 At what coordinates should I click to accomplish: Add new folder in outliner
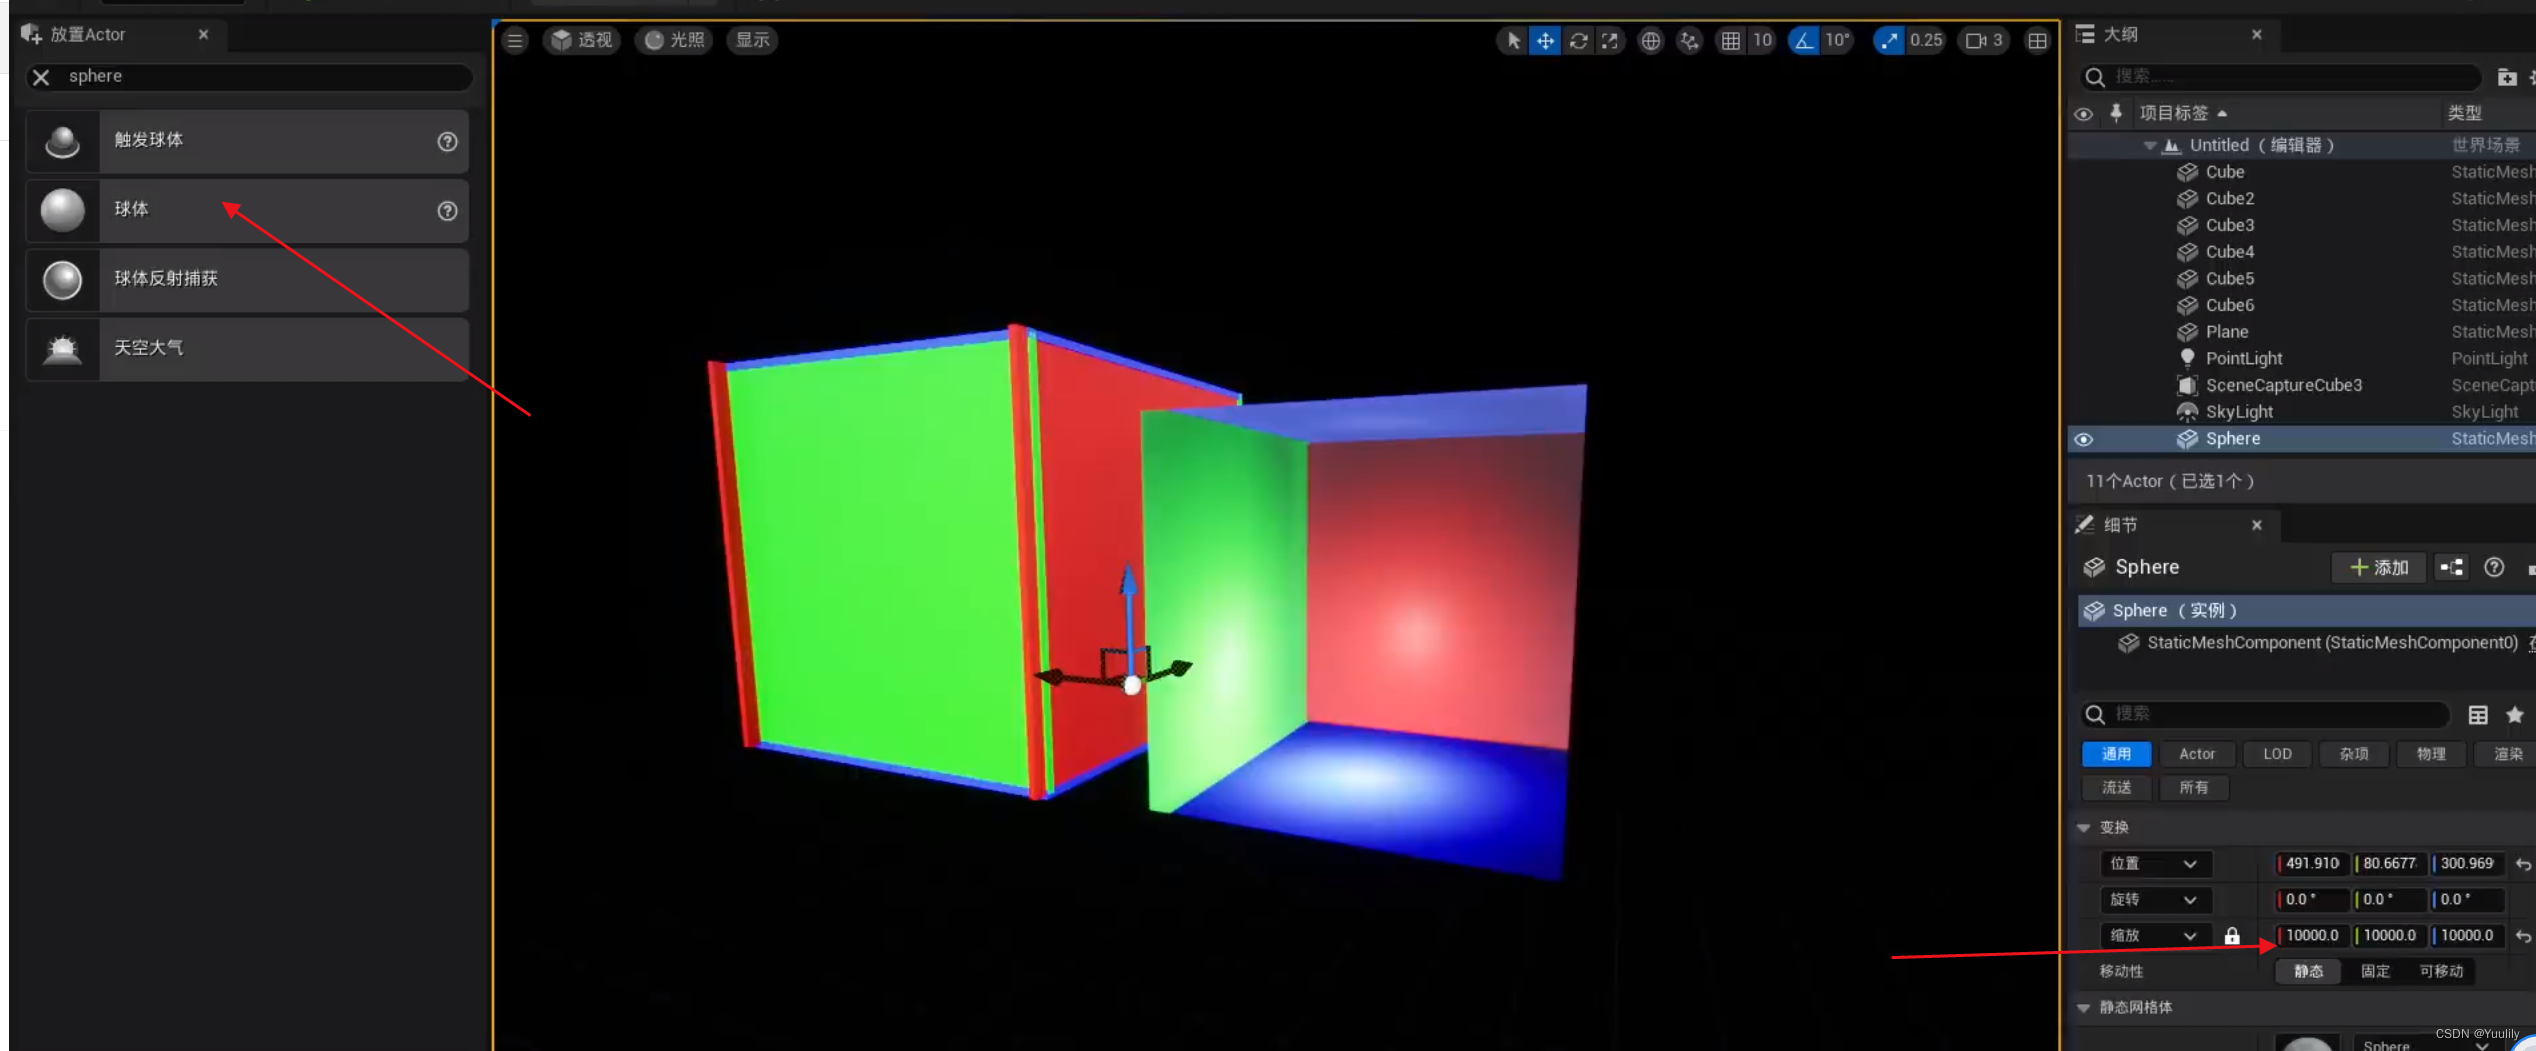pos(2506,77)
